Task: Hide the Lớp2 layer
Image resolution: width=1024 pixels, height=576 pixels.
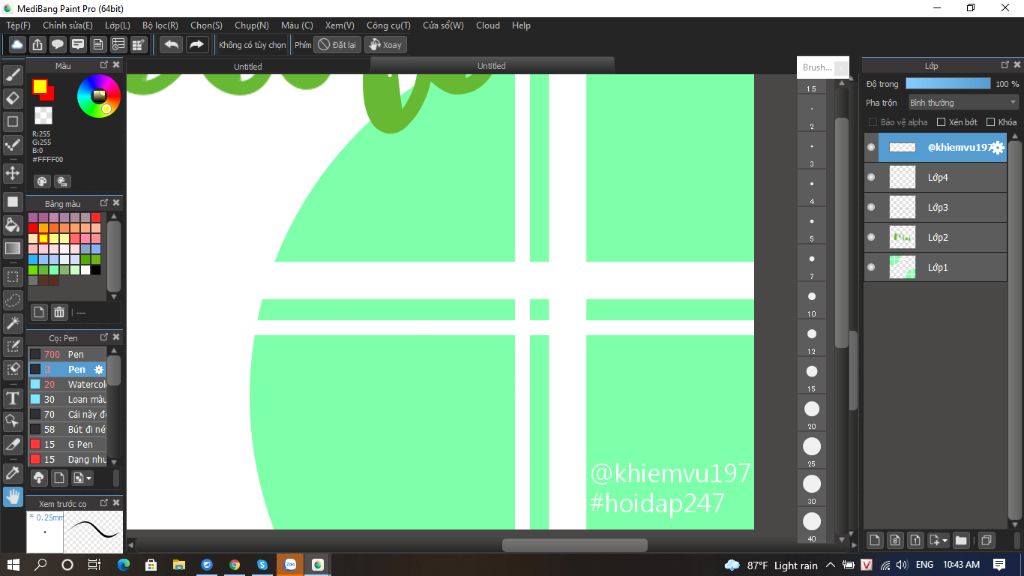Action: (871, 237)
